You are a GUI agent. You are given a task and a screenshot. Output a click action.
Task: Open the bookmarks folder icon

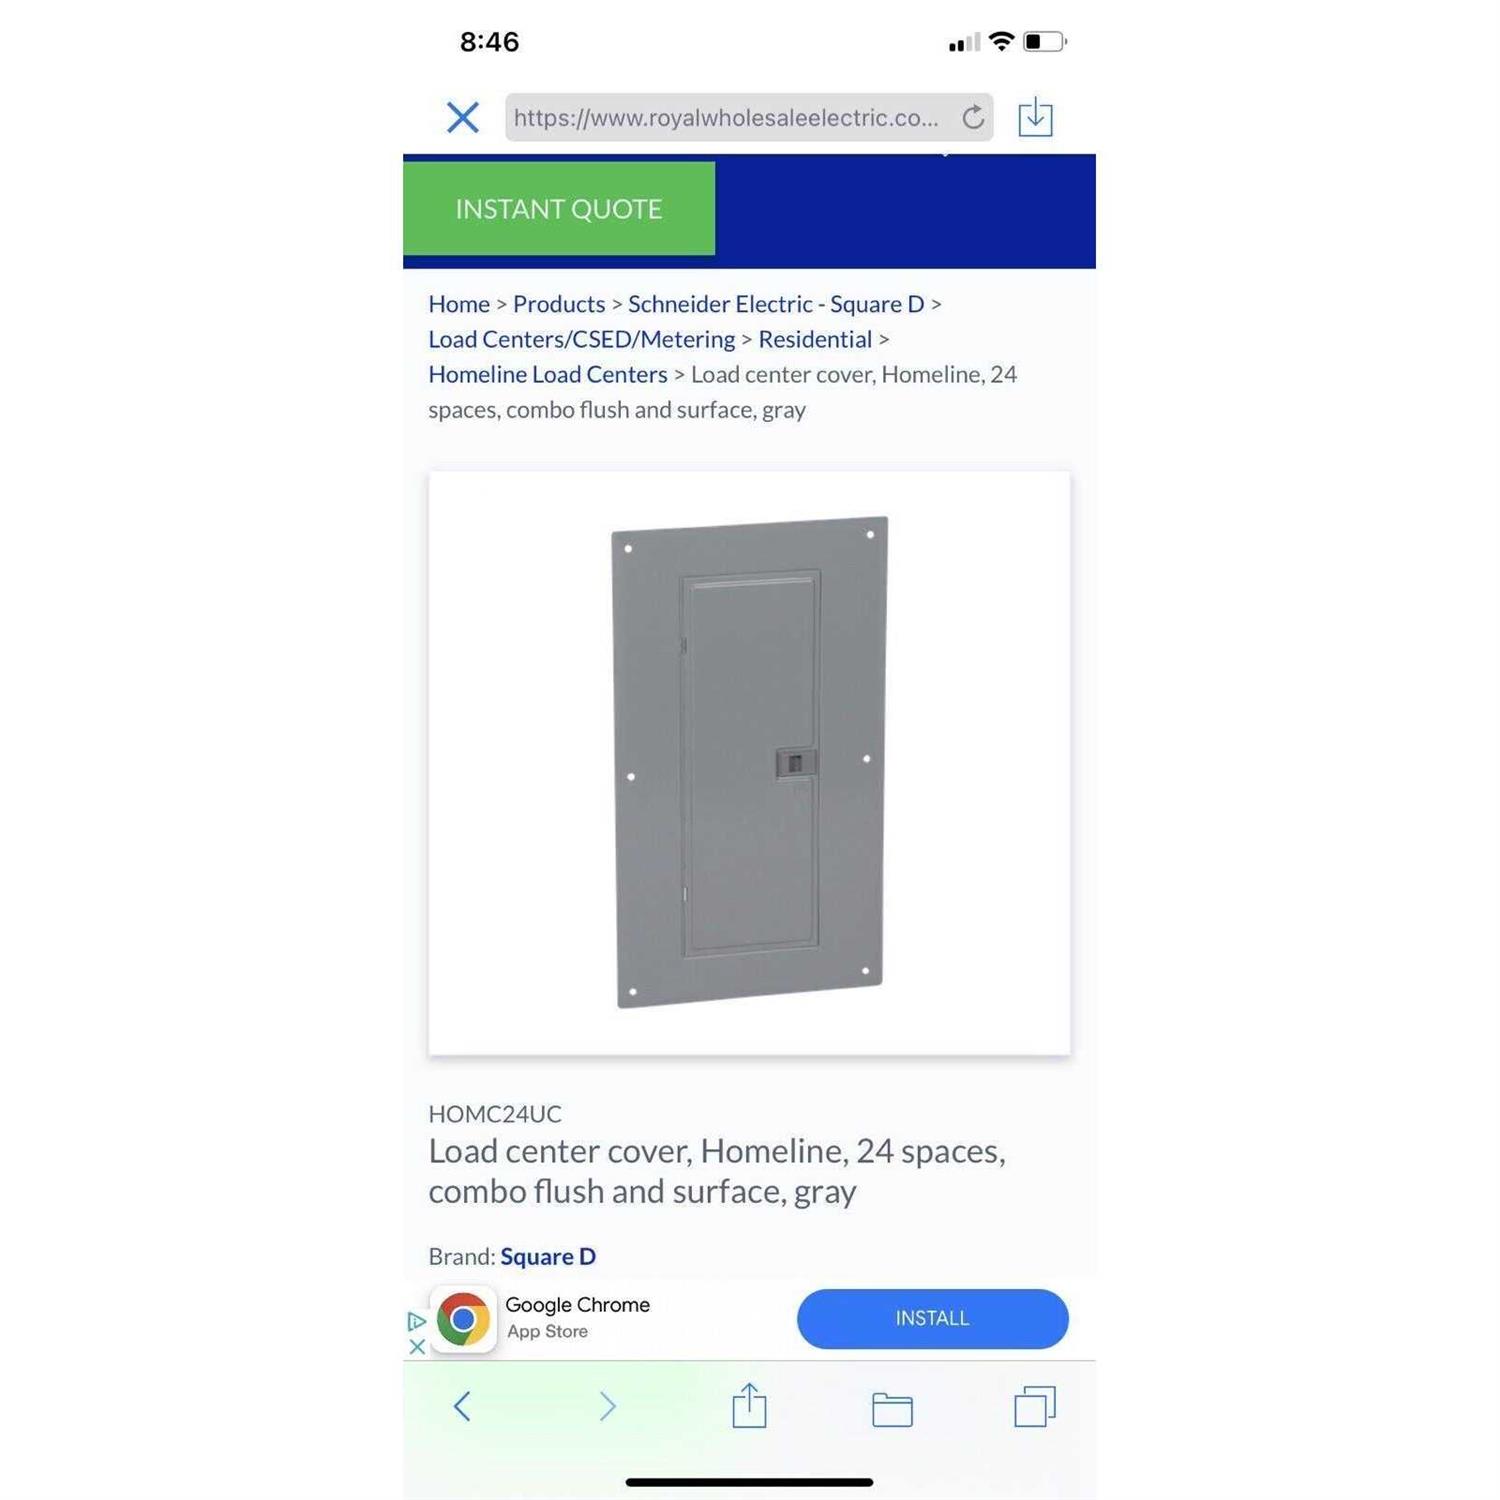(x=892, y=1409)
